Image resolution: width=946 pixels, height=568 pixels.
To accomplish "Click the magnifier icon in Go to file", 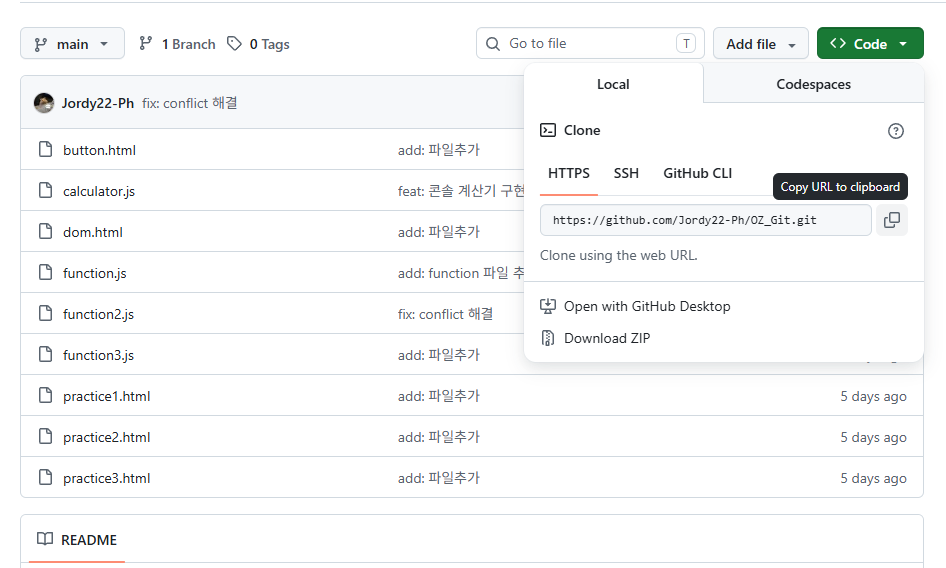I will pos(493,44).
